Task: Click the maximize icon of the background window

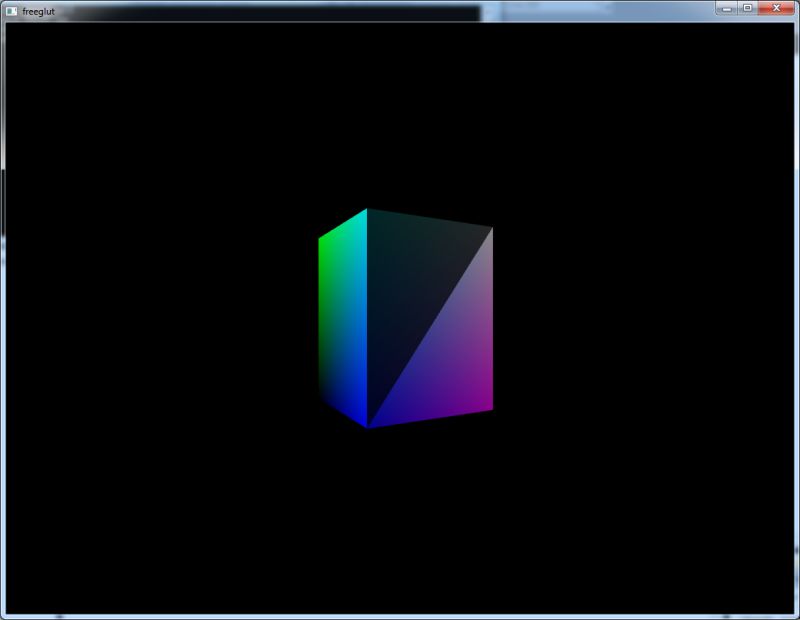Action: click(x=747, y=9)
